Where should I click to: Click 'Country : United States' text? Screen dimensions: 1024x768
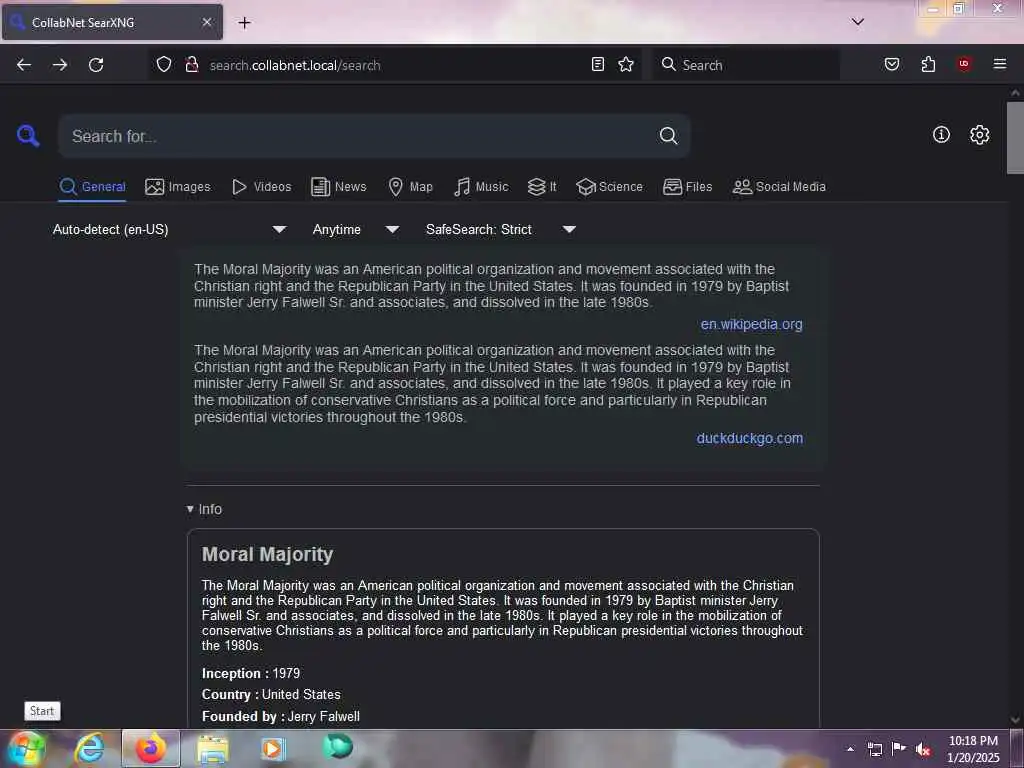click(x=271, y=695)
